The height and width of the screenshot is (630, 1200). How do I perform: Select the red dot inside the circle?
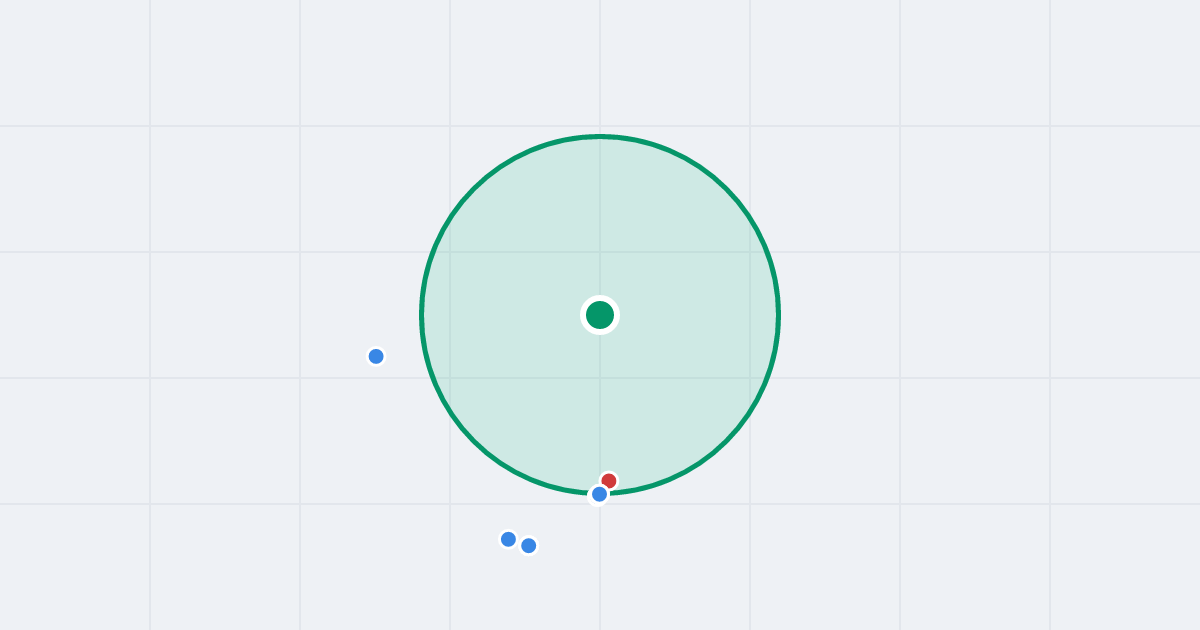609,481
